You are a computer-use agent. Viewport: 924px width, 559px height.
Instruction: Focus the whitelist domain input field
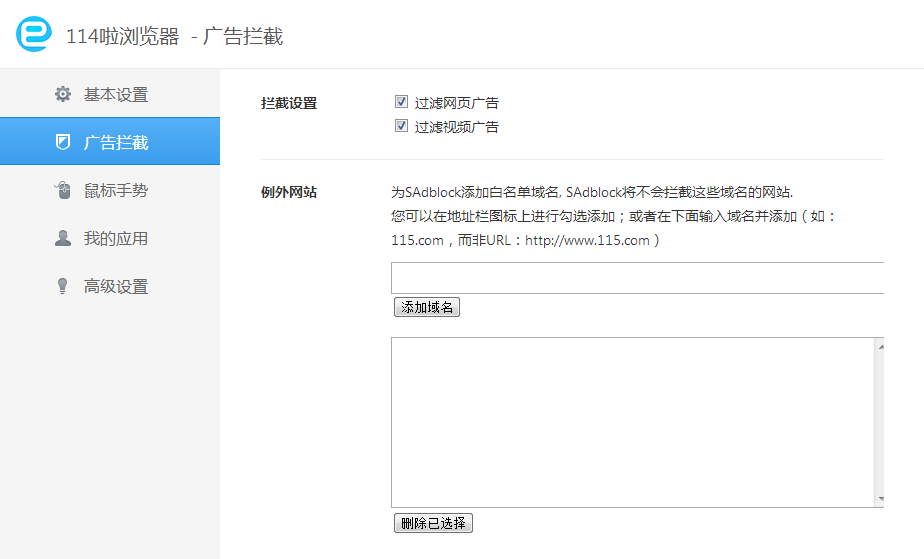(638, 278)
